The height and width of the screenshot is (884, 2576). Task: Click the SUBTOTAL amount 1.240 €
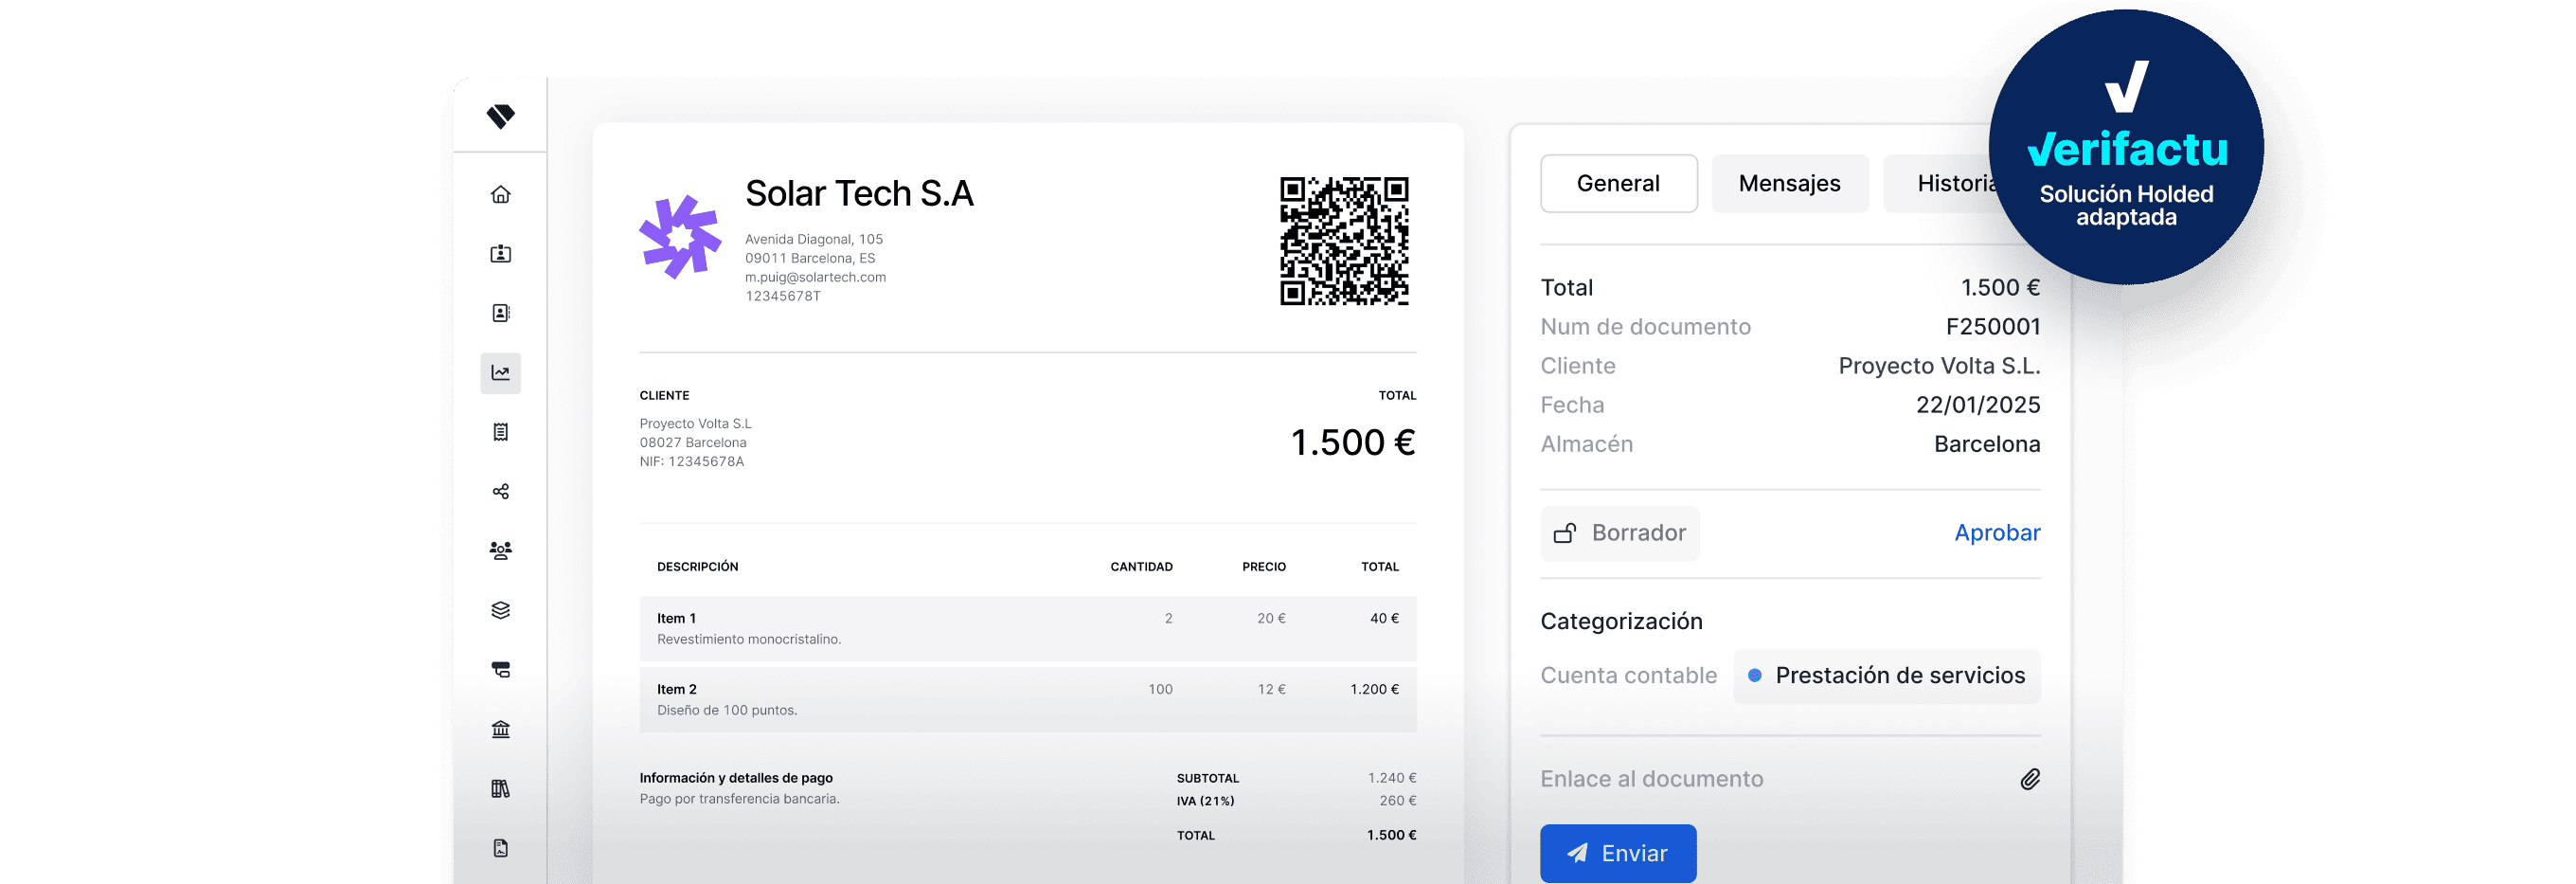tap(1392, 778)
